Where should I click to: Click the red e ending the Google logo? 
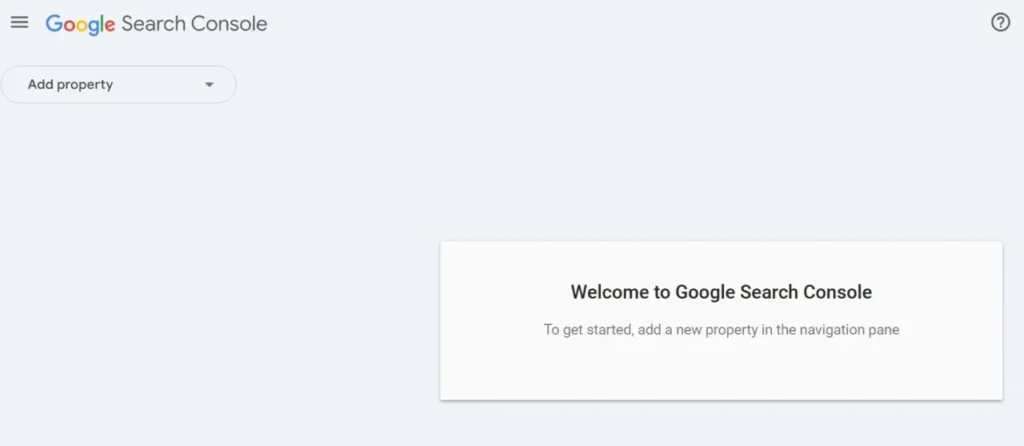[x=110, y=24]
